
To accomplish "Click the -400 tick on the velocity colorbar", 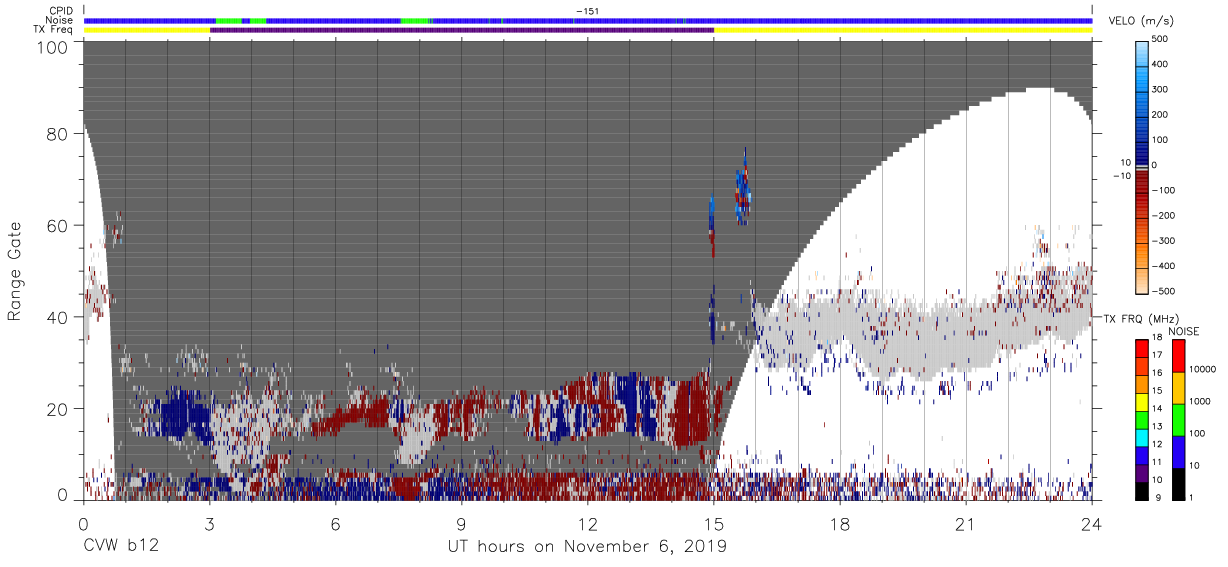I will tap(1165, 266).
